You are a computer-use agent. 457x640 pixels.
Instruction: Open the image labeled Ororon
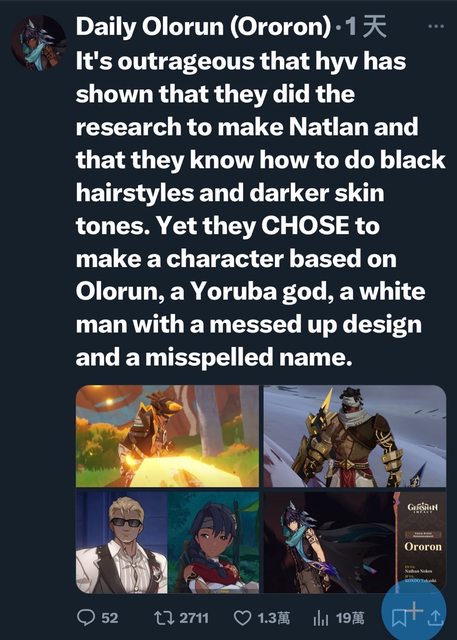pyautogui.click(x=355, y=542)
